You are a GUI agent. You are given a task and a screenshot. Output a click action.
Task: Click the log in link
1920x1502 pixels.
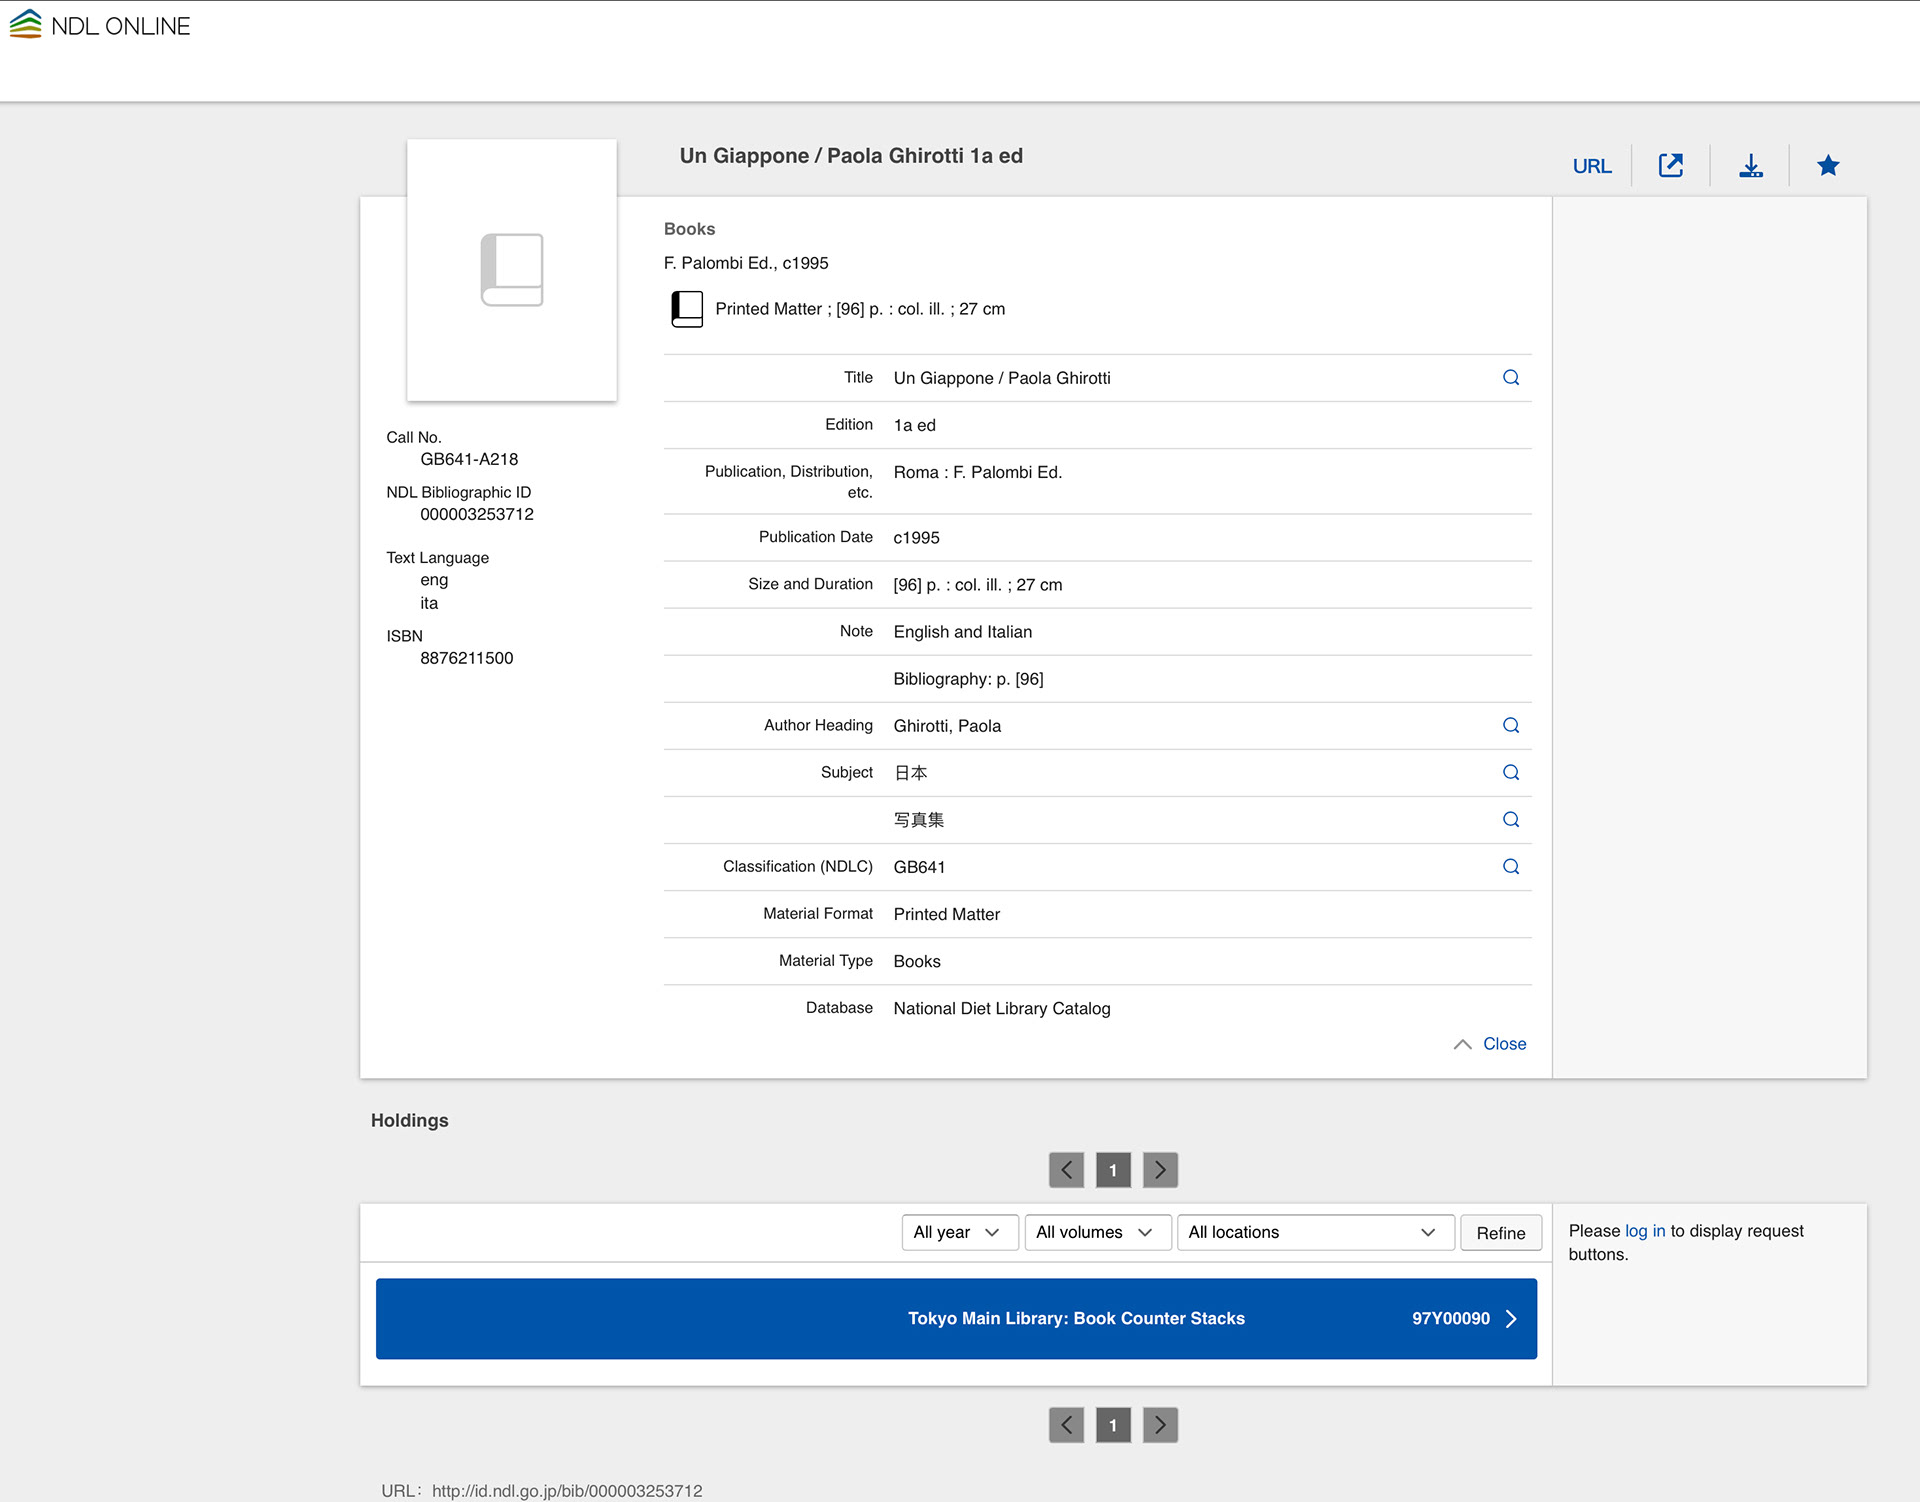tap(1644, 1231)
